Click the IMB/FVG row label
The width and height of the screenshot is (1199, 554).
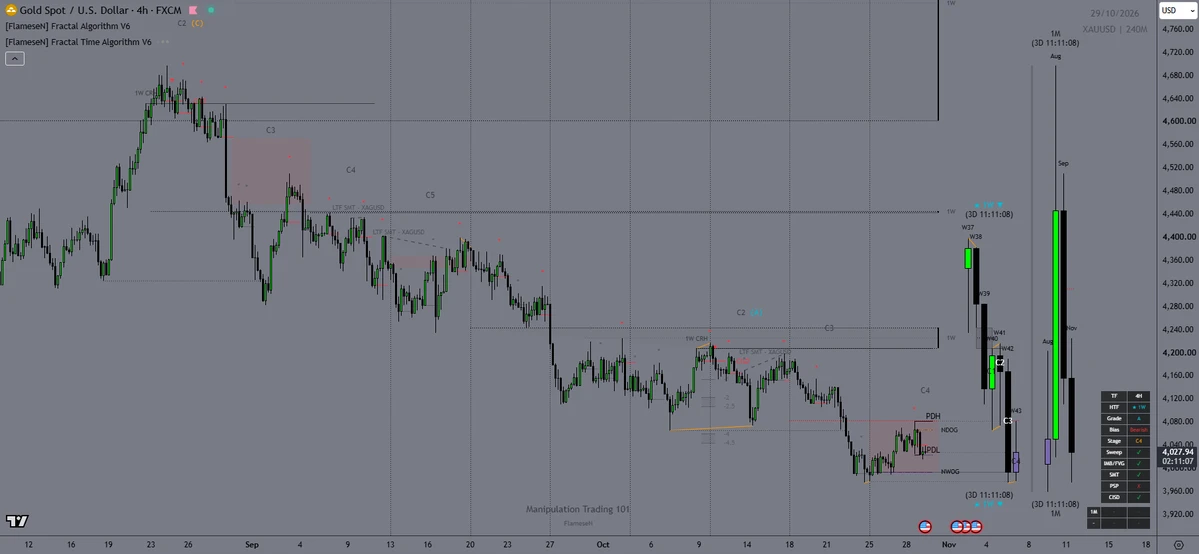1113,464
